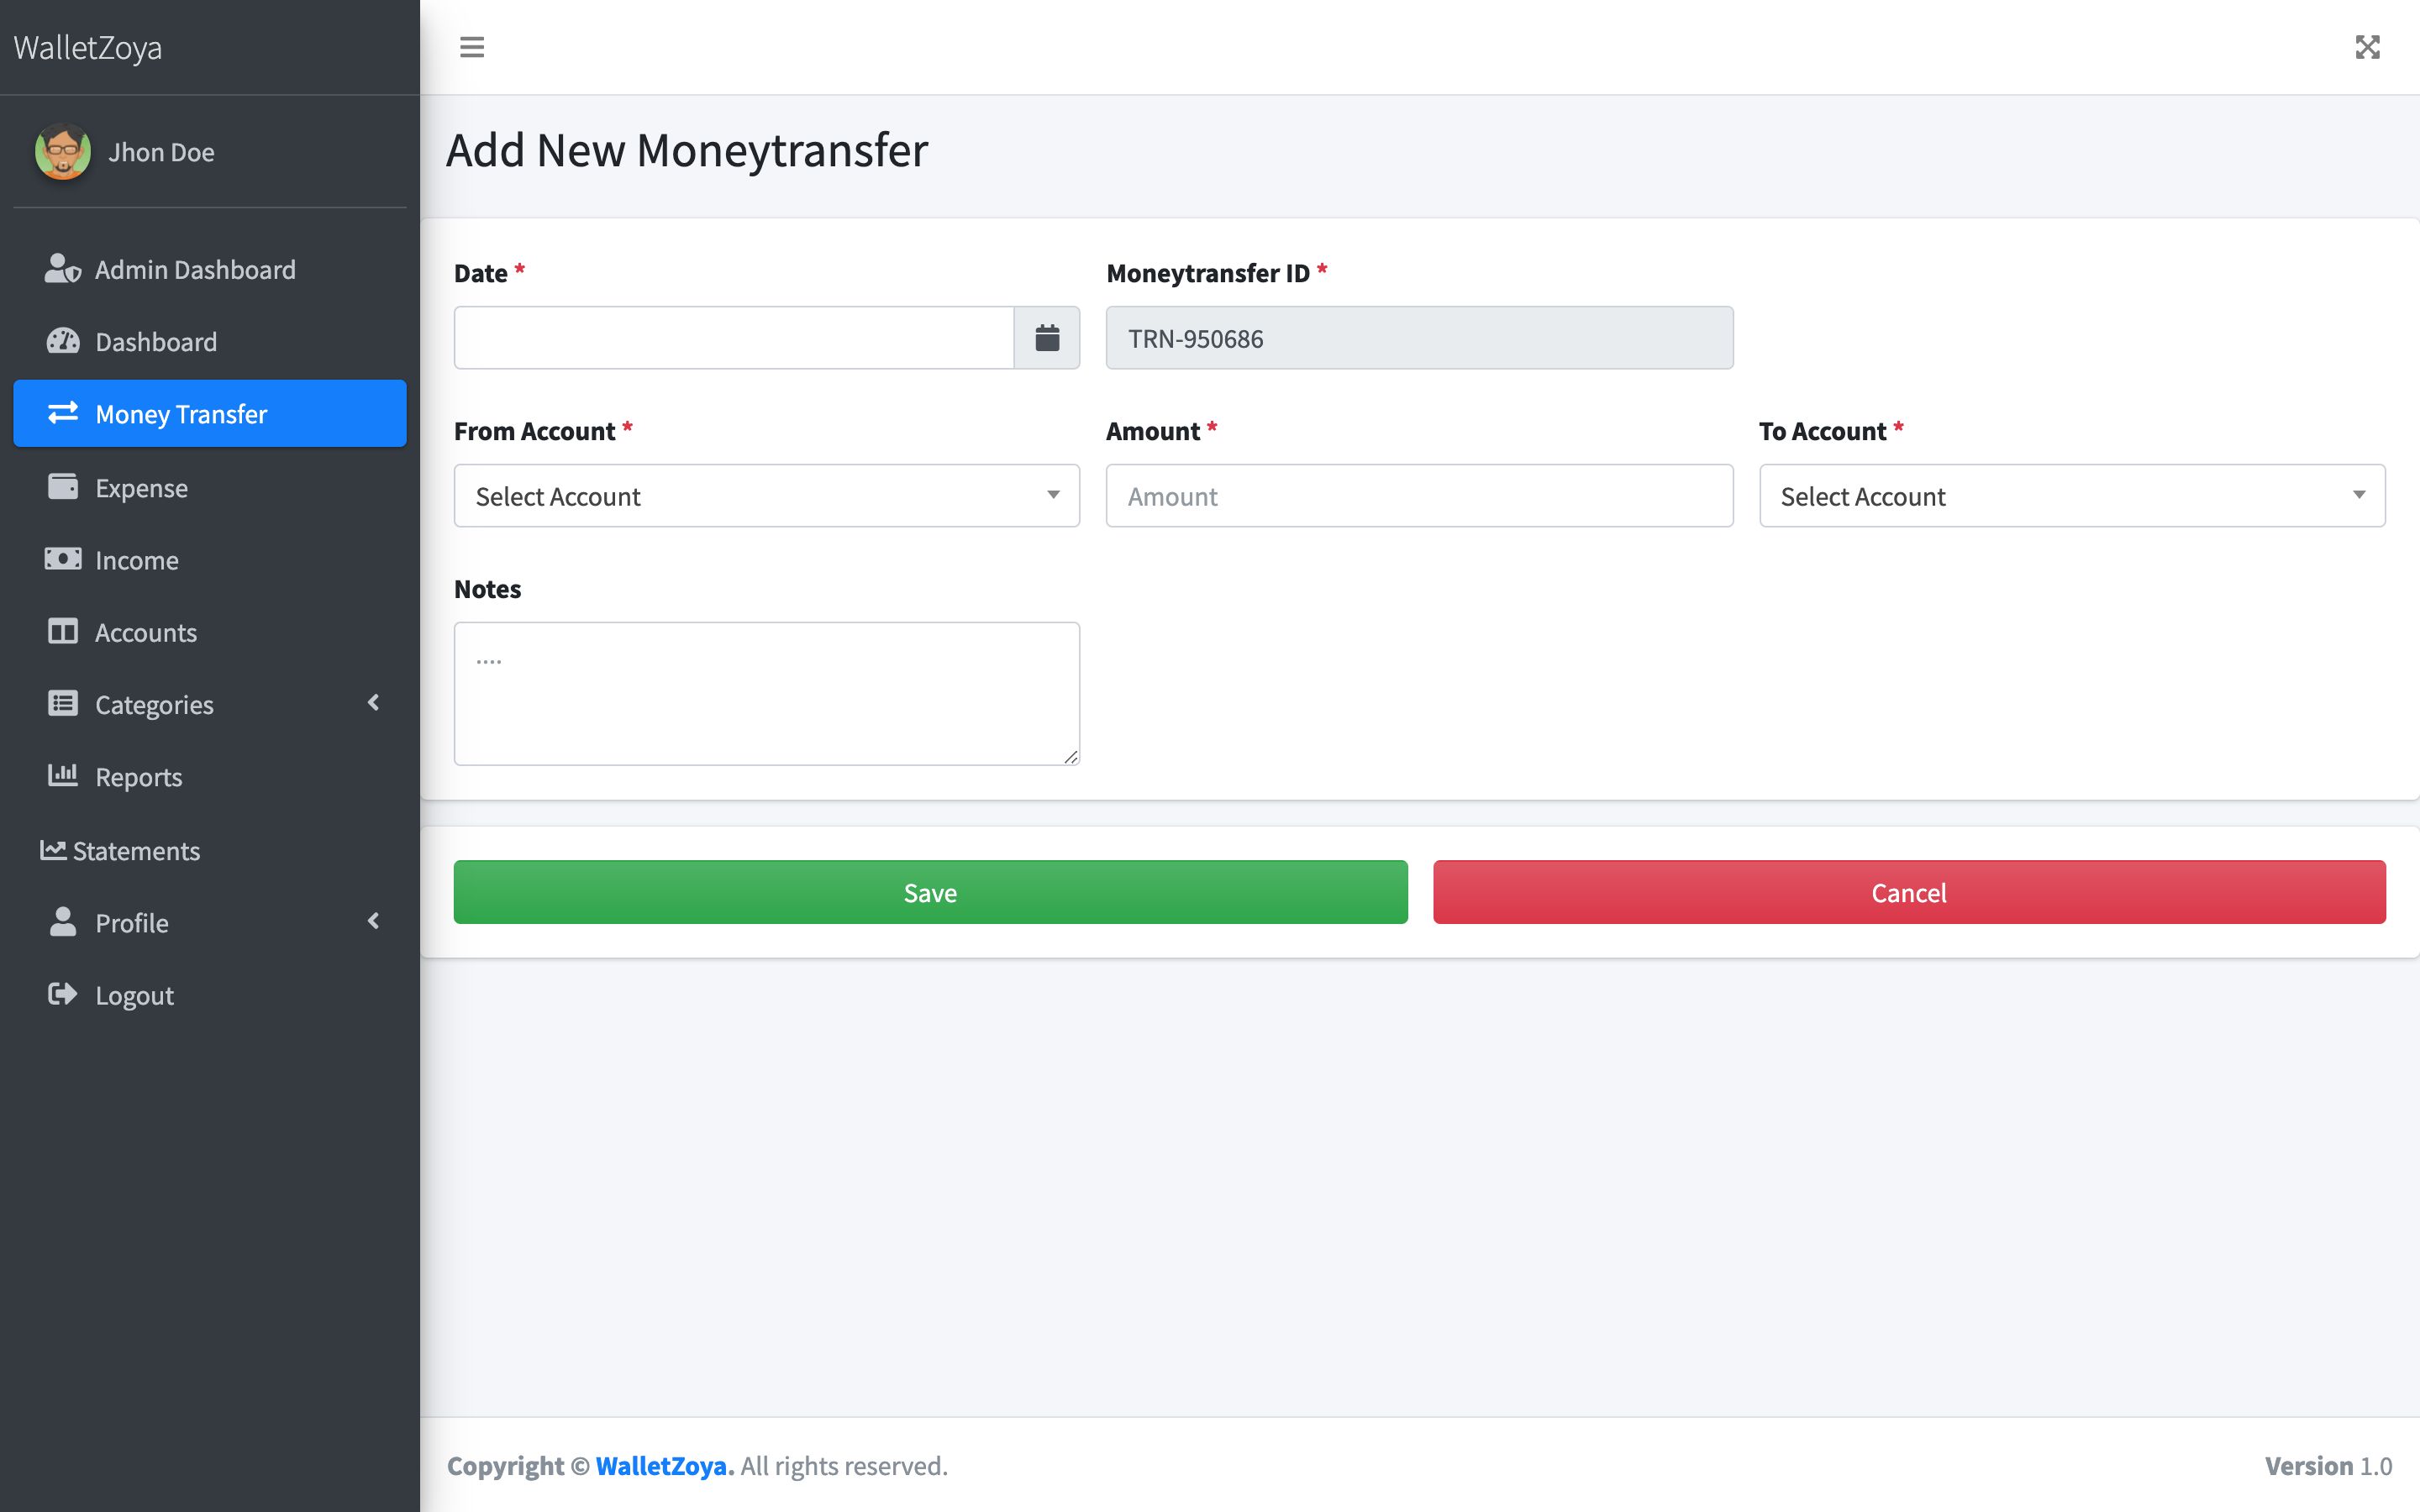This screenshot has width=2420, height=1512.
Task: Click the fullscreen expand icon
Action: click(x=2367, y=47)
